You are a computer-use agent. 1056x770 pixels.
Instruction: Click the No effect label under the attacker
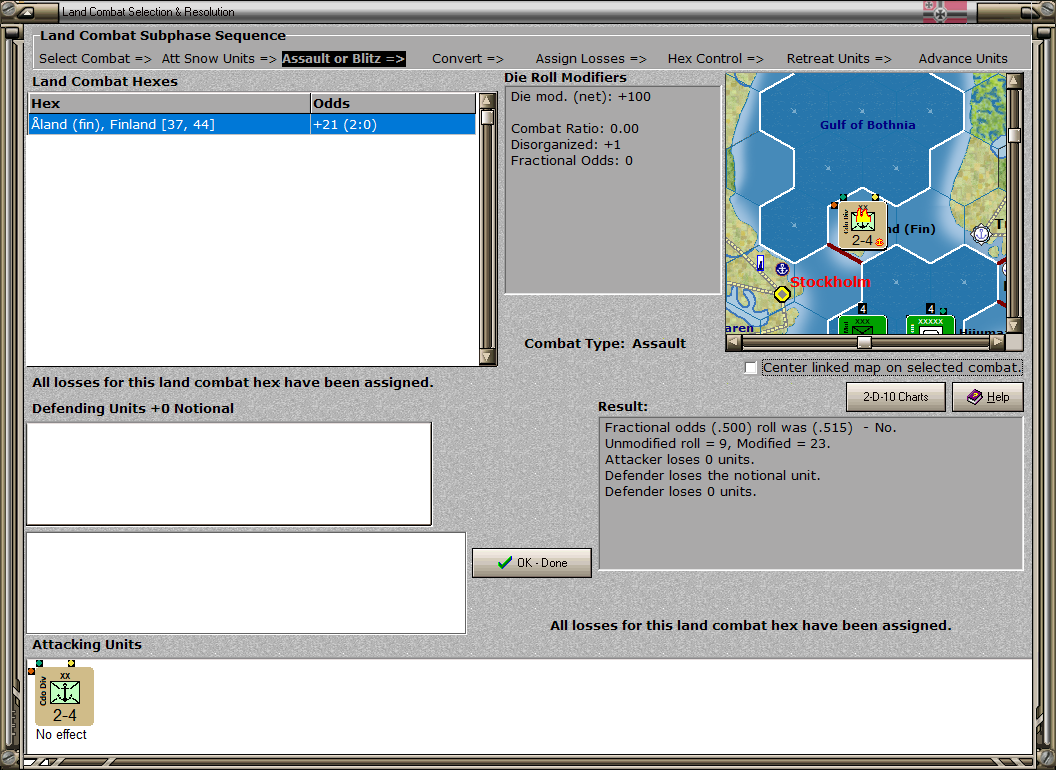click(x=61, y=734)
